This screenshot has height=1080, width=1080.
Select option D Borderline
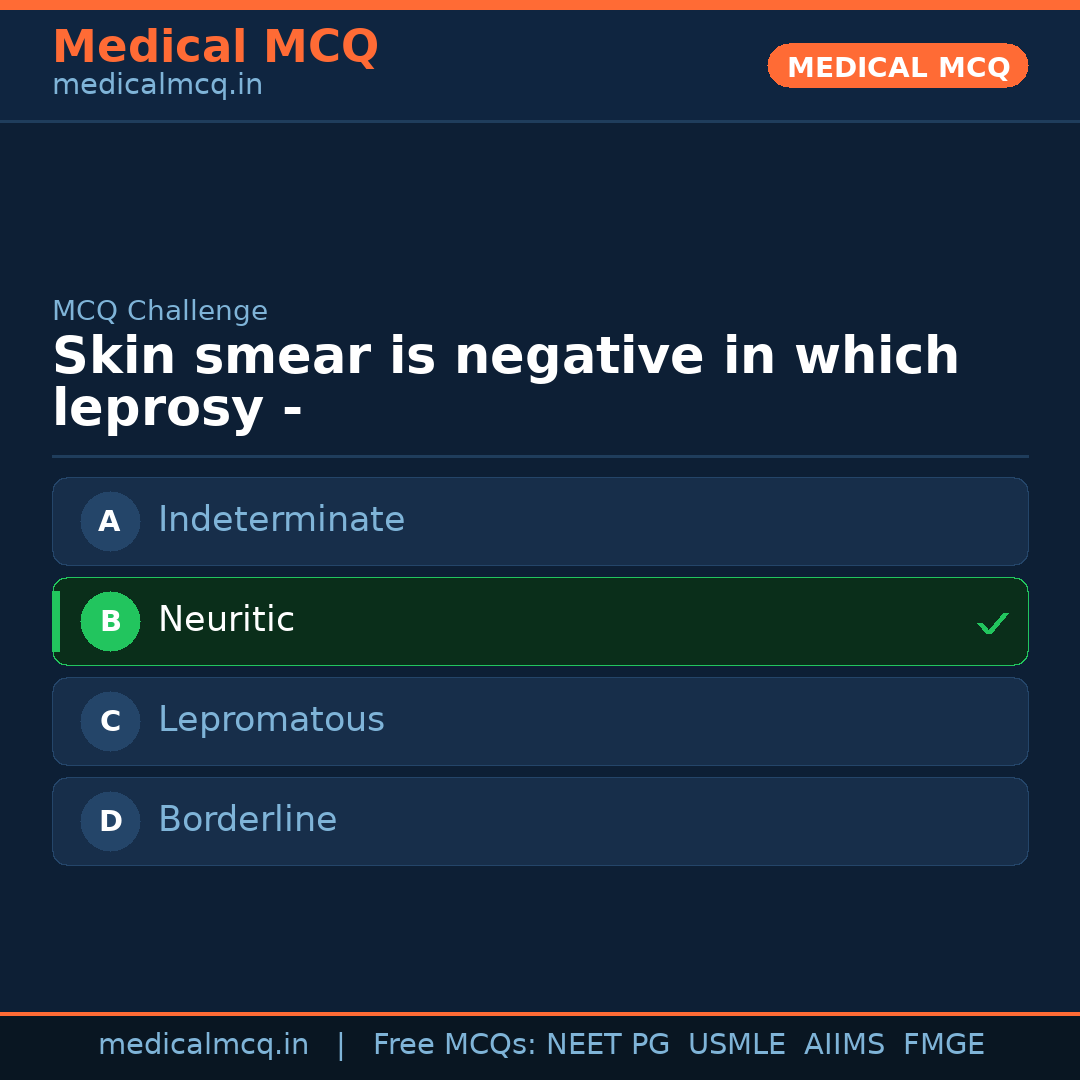(540, 821)
